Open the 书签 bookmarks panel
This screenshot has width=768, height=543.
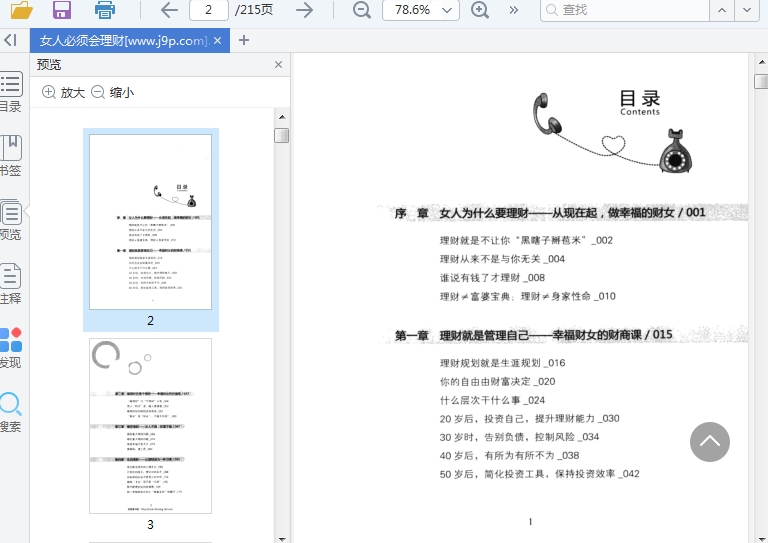tap(11, 156)
